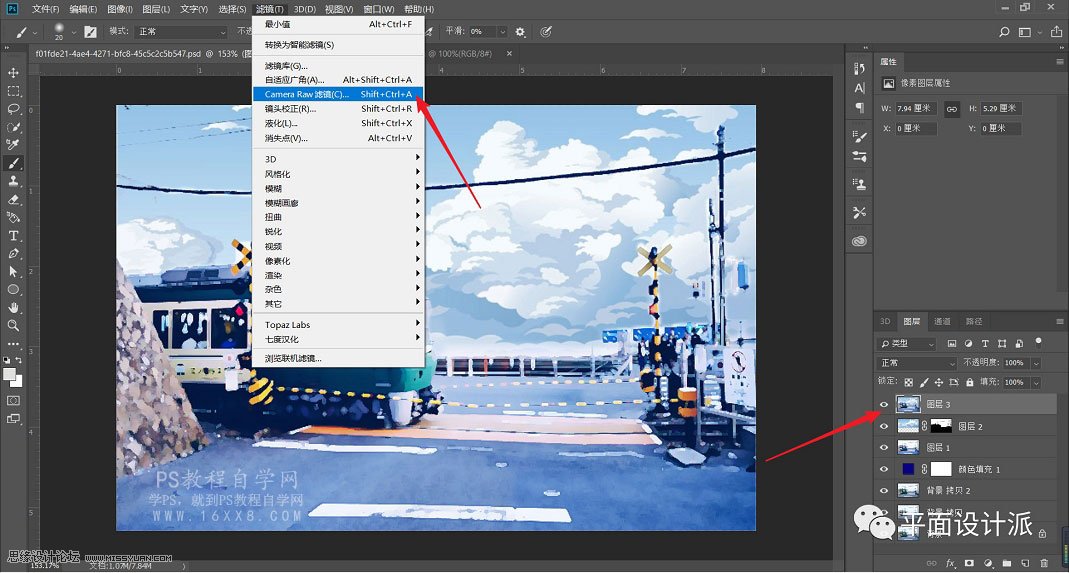The image size is (1069, 573).
Task: Select the Hand tool
Action: (x=13, y=308)
